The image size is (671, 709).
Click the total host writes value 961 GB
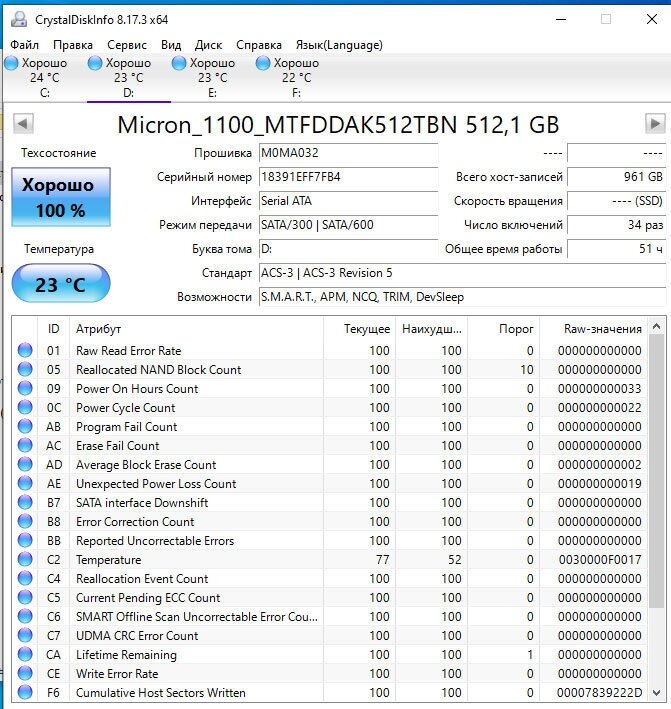616,177
